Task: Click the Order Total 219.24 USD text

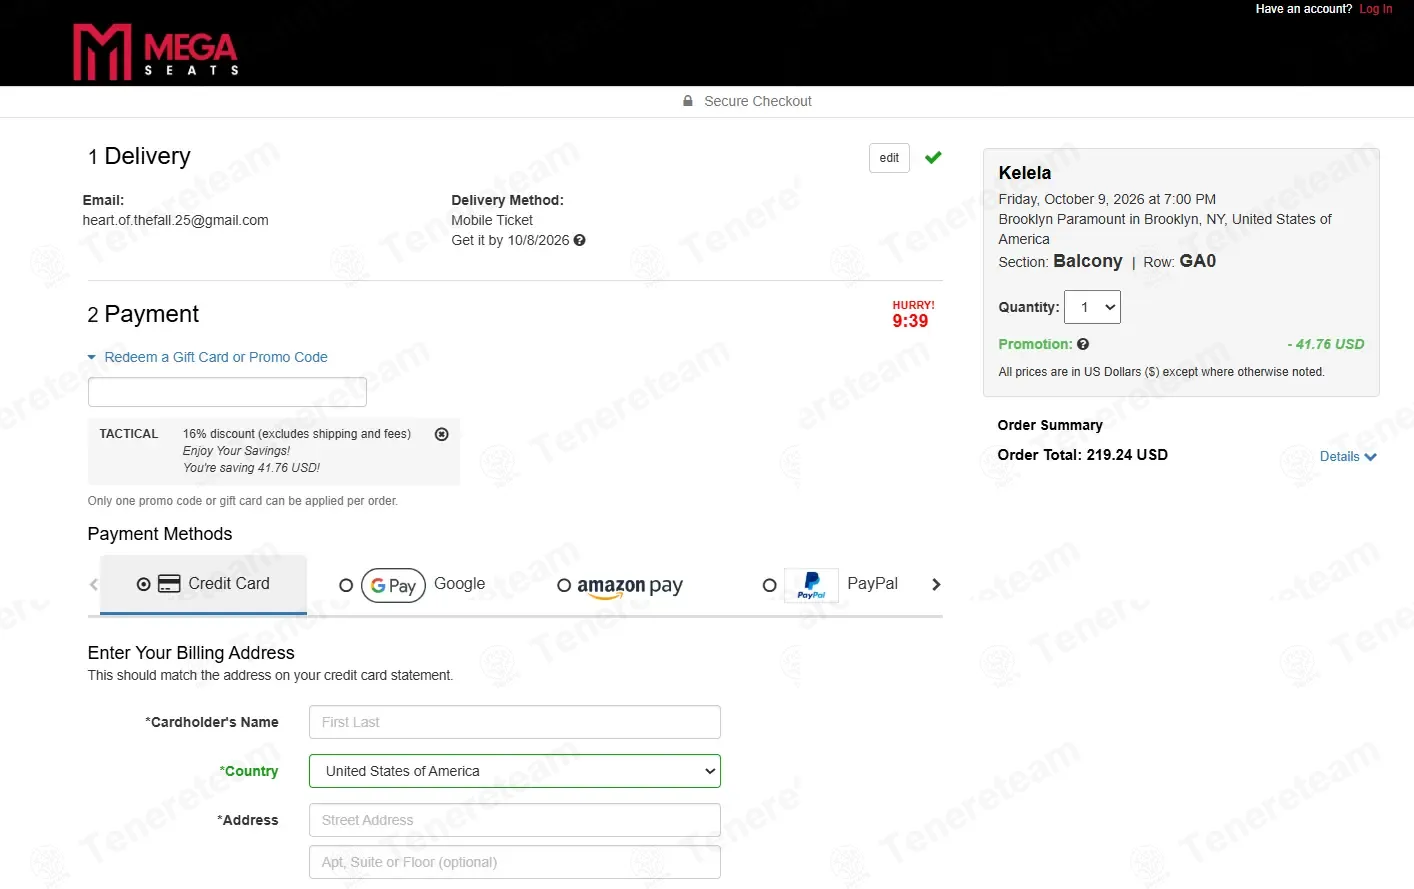Action: tap(1083, 455)
